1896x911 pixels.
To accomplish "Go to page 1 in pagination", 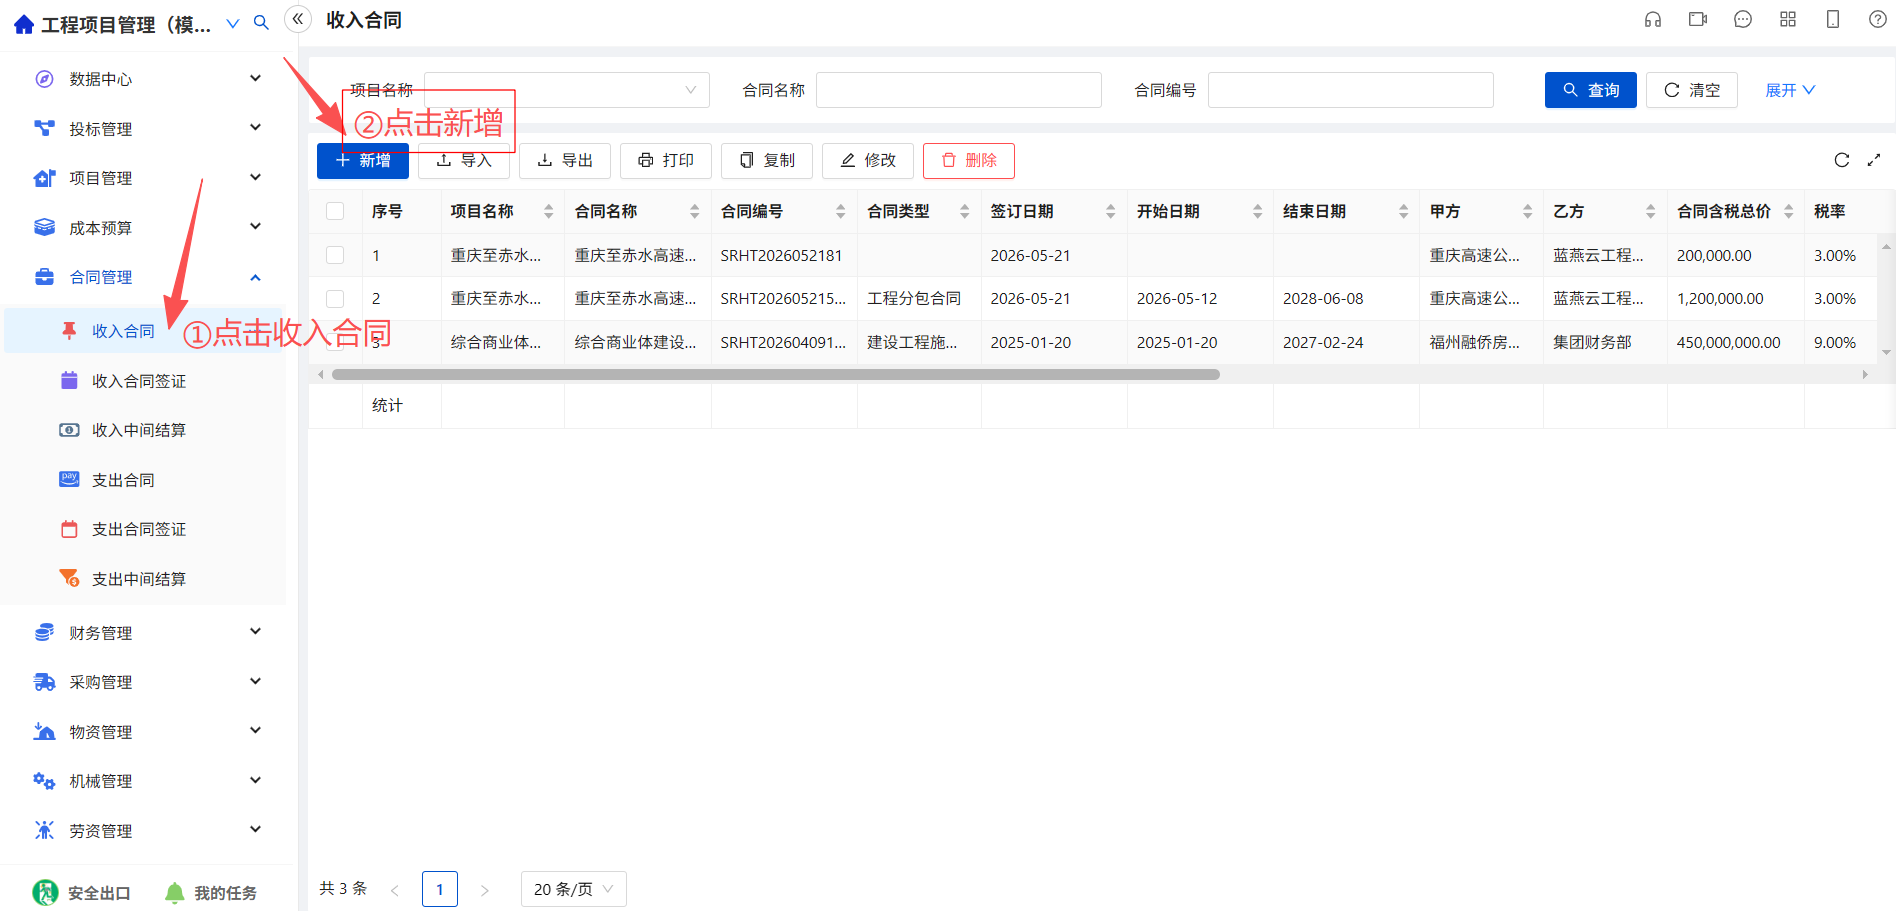I will (440, 889).
